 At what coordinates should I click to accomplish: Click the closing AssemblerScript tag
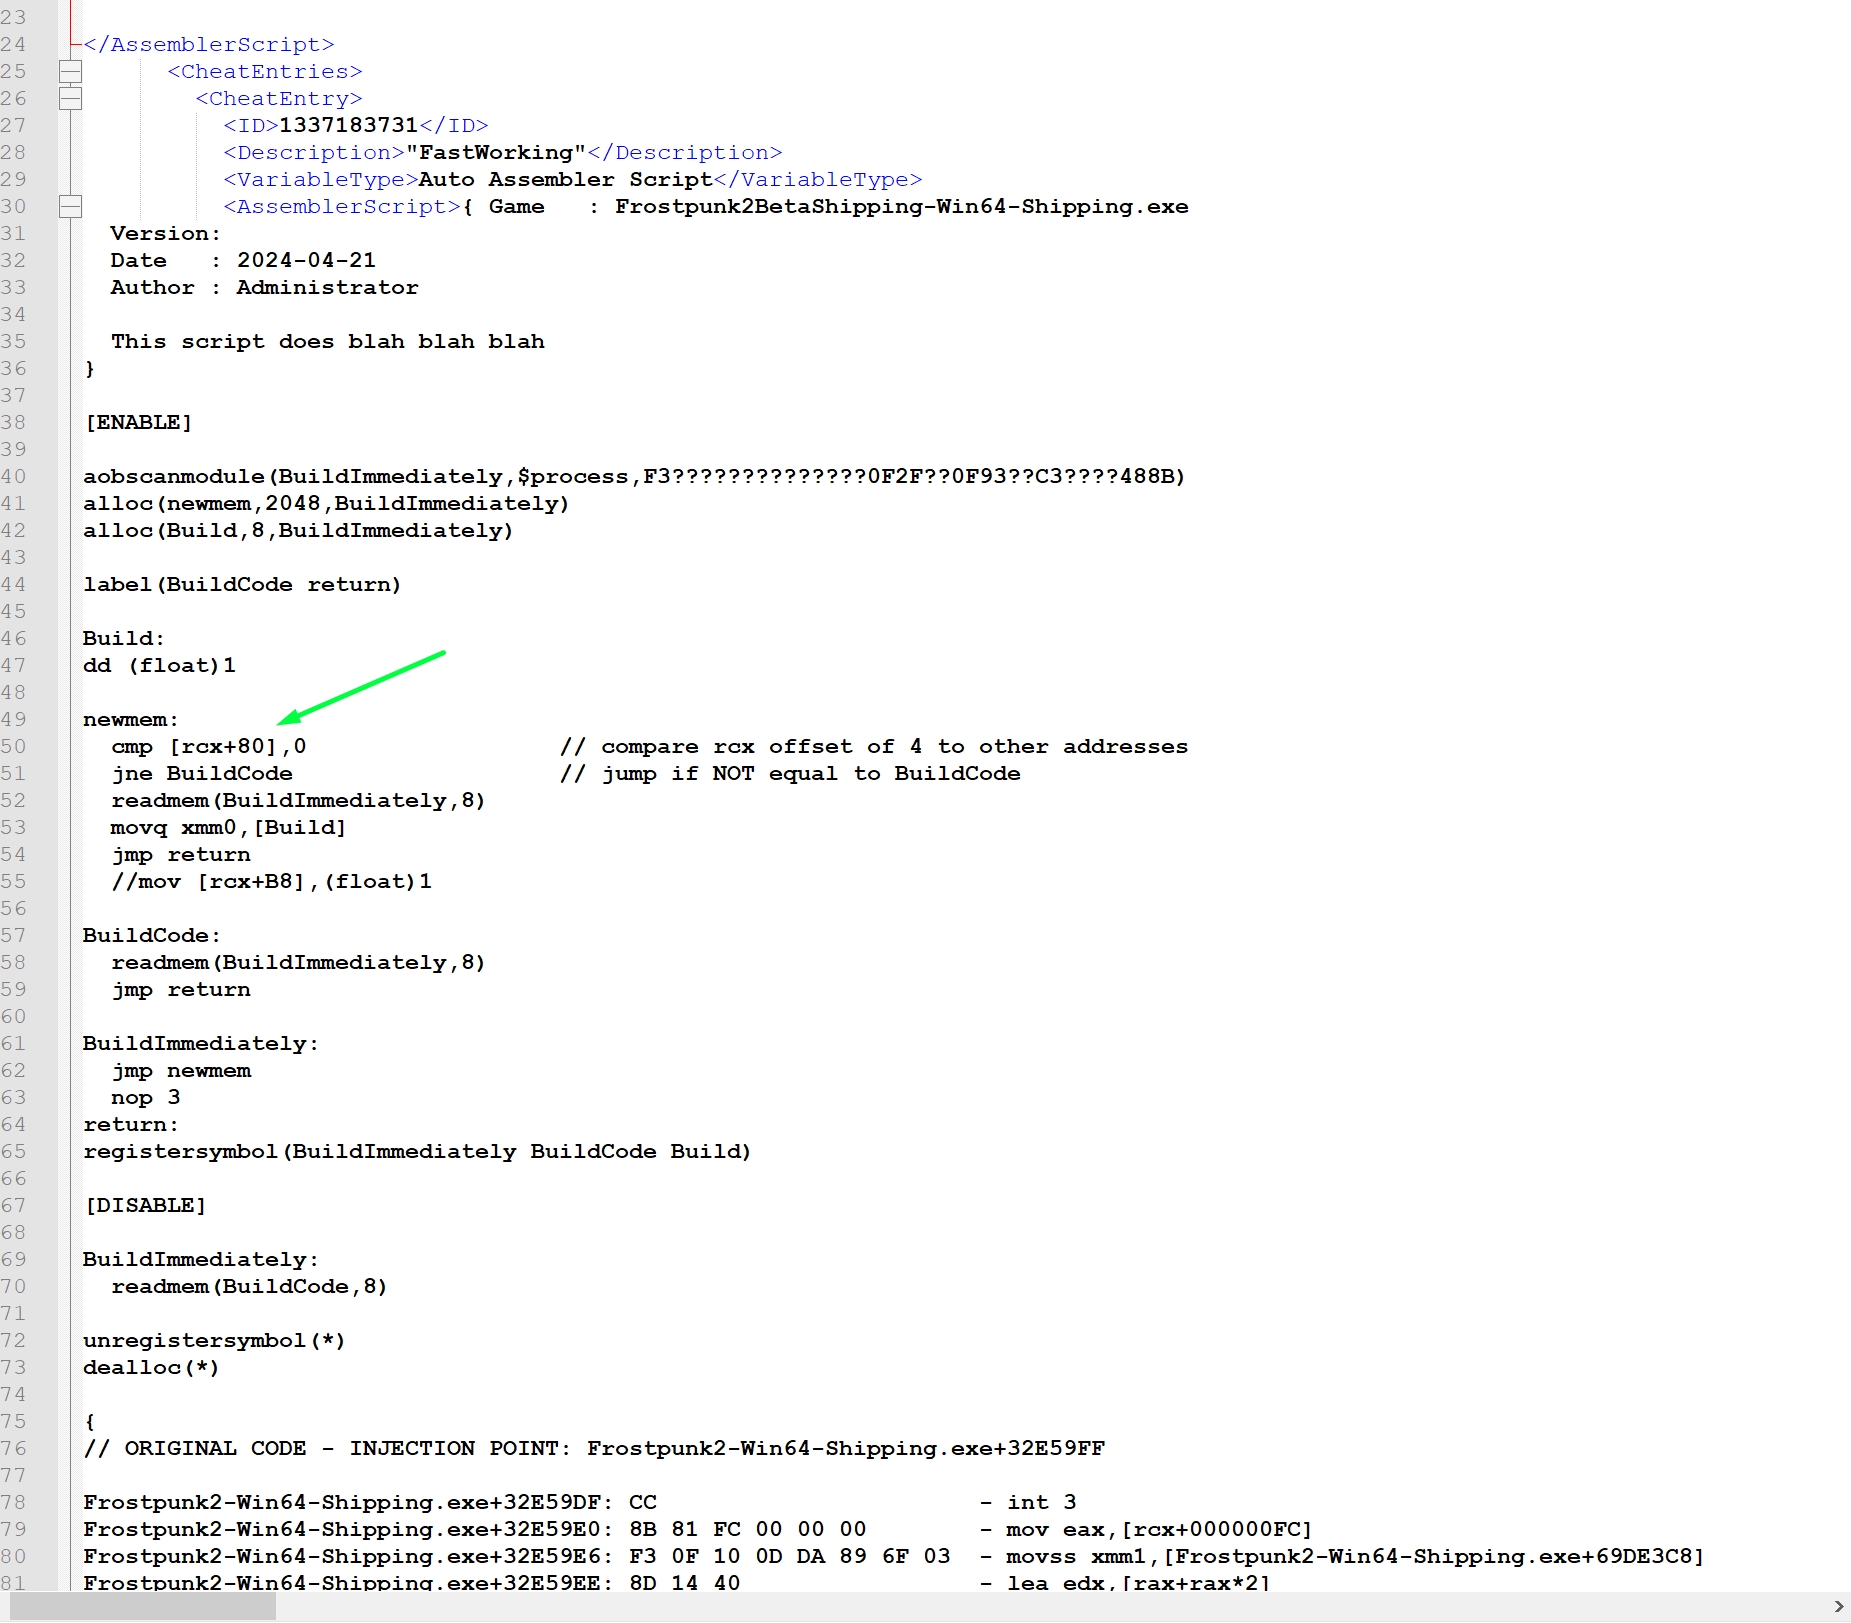209,45
